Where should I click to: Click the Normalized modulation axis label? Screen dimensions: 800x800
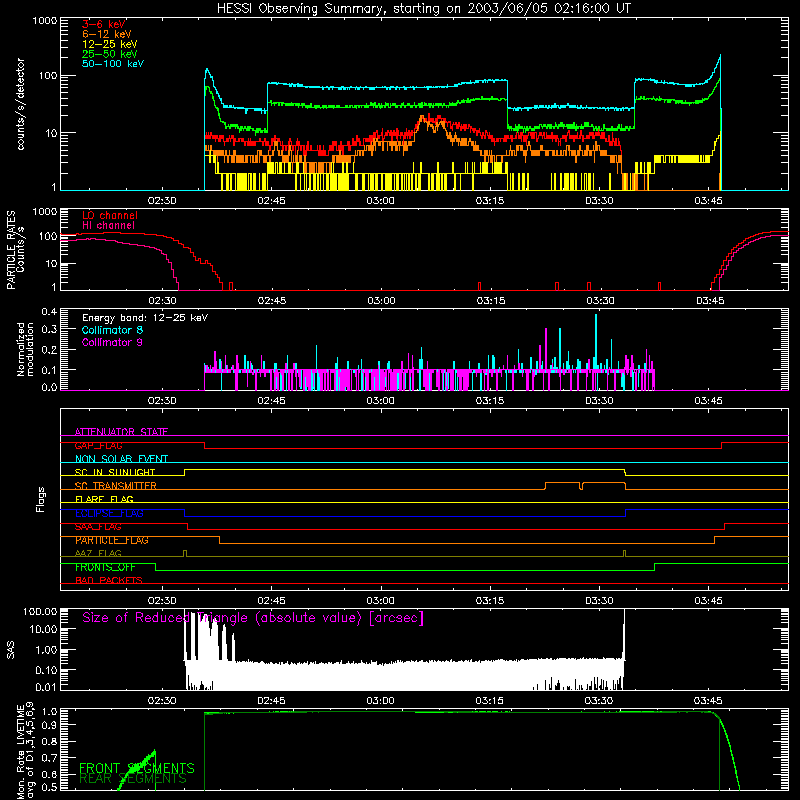click(26, 349)
